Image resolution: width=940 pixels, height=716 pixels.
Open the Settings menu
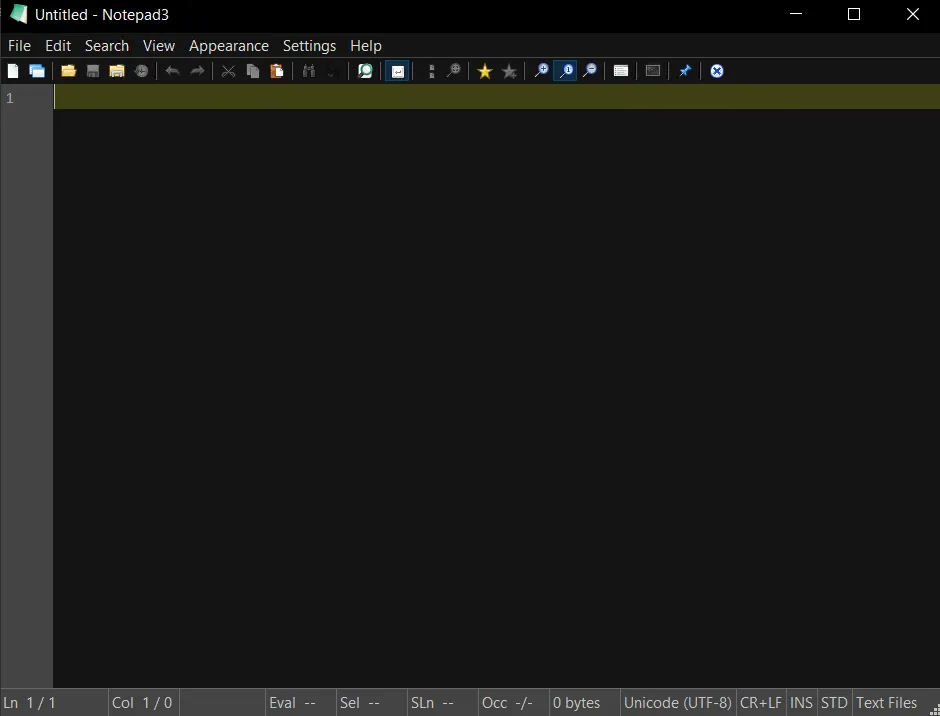[309, 46]
